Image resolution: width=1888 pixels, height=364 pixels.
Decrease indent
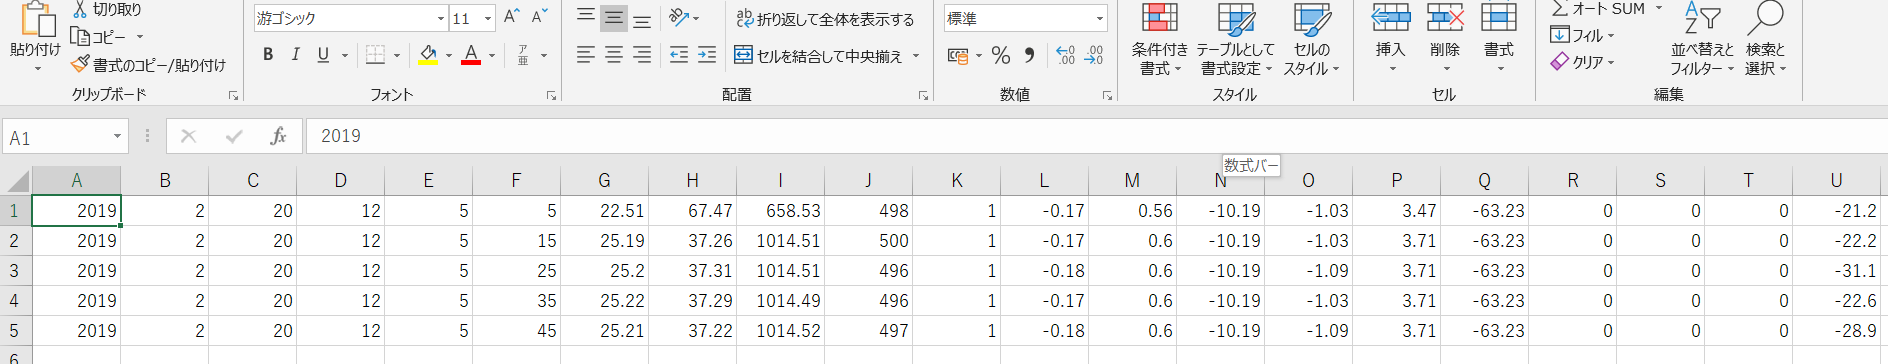point(679,55)
